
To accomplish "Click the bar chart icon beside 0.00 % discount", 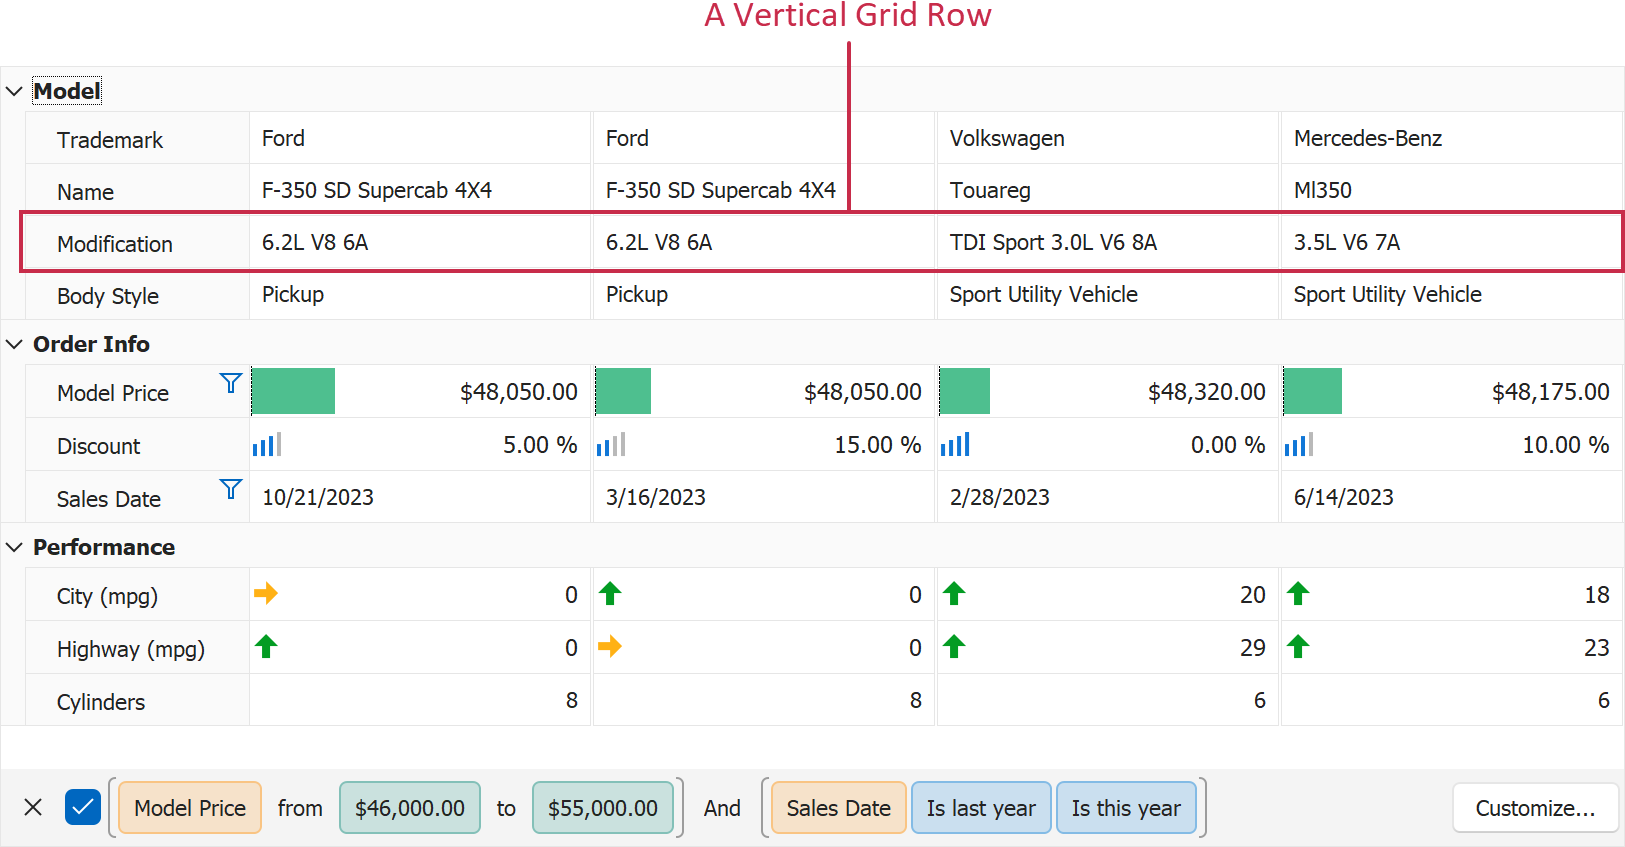I will point(954,445).
